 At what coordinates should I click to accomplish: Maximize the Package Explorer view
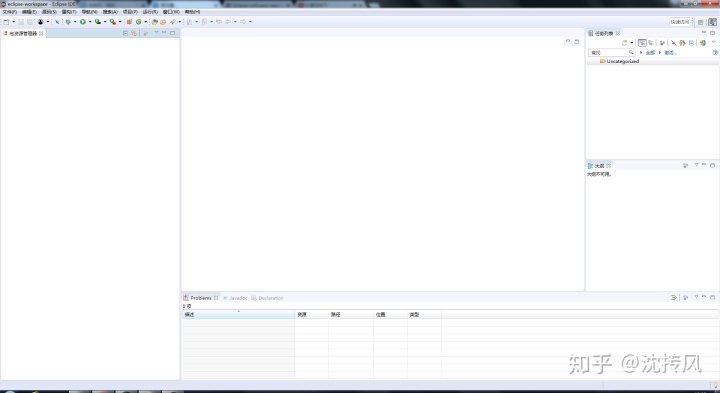coord(173,33)
